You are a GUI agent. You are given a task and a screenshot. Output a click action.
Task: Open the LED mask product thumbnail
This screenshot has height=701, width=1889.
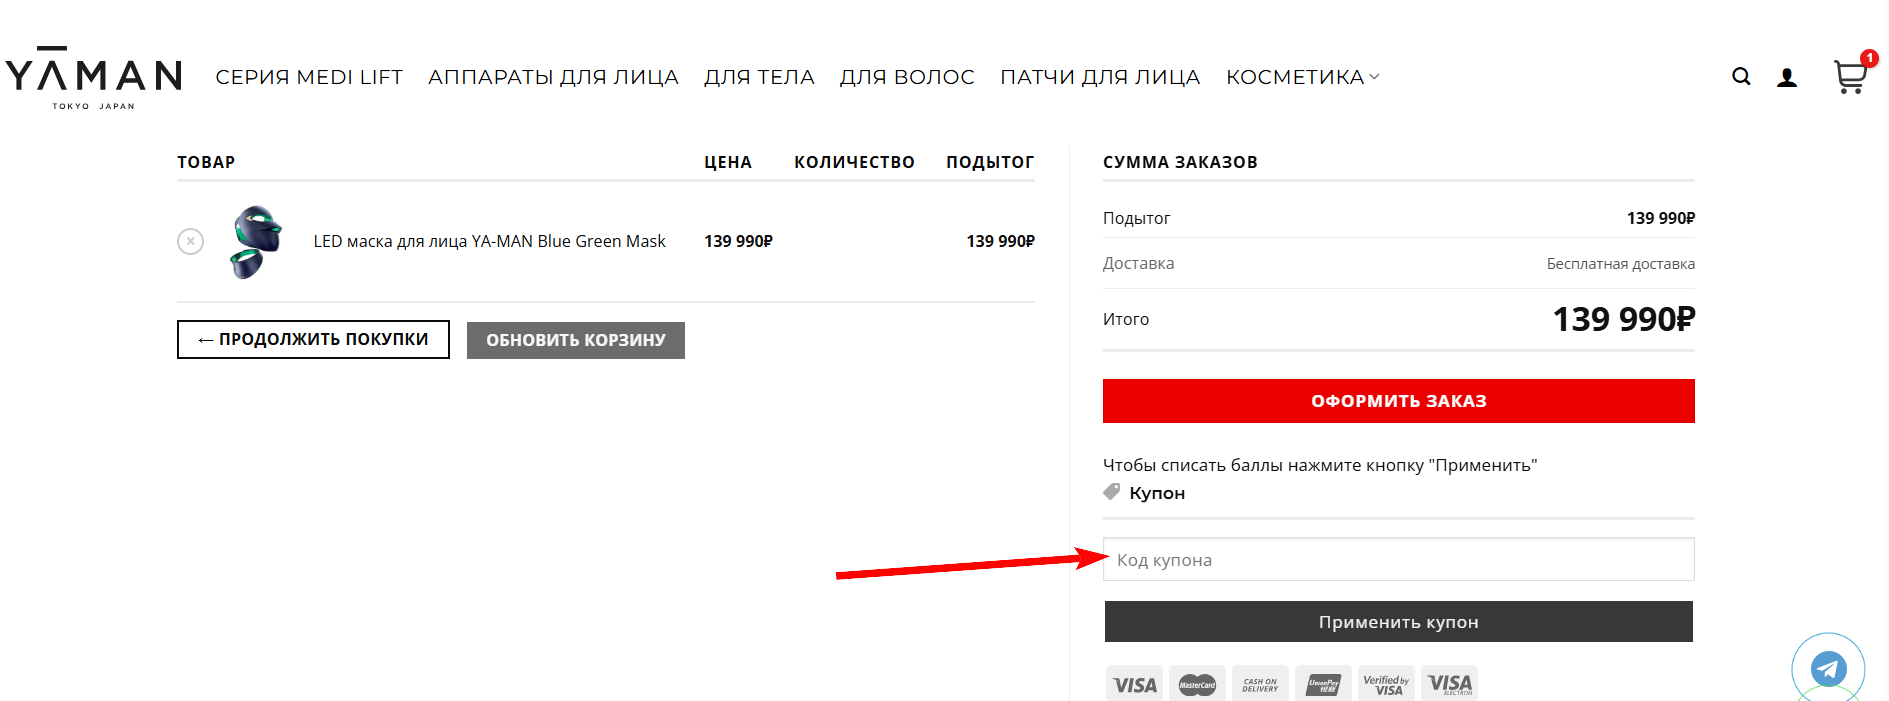[256, 241]
